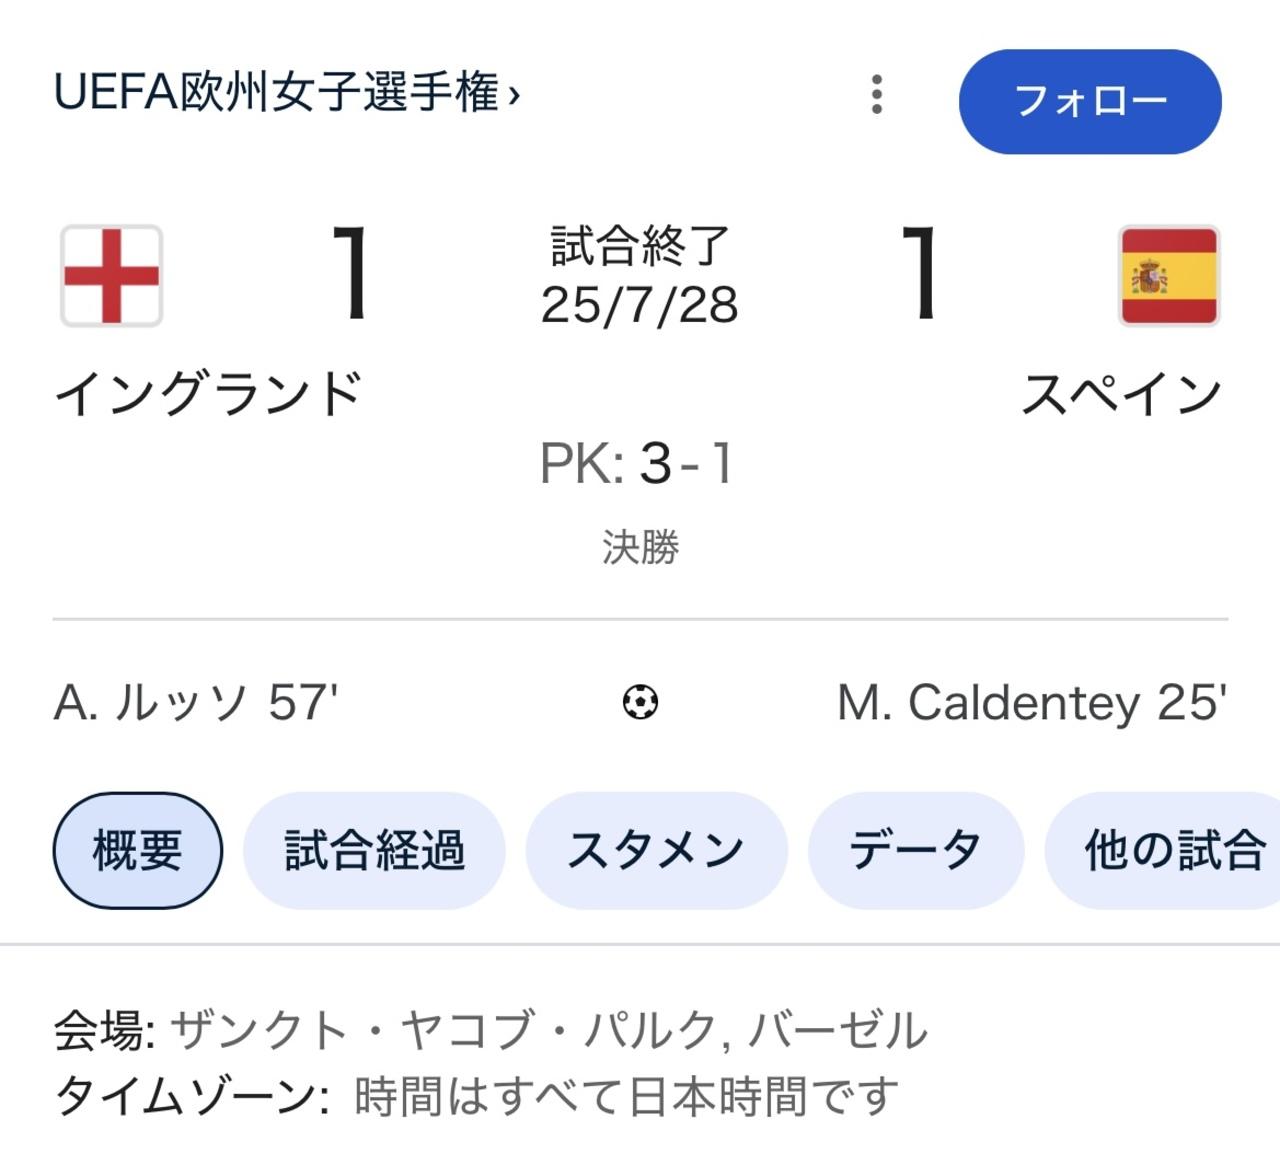The image size is (1280, 1165).
Task: Click the イングランド team name
Action: 208,394
